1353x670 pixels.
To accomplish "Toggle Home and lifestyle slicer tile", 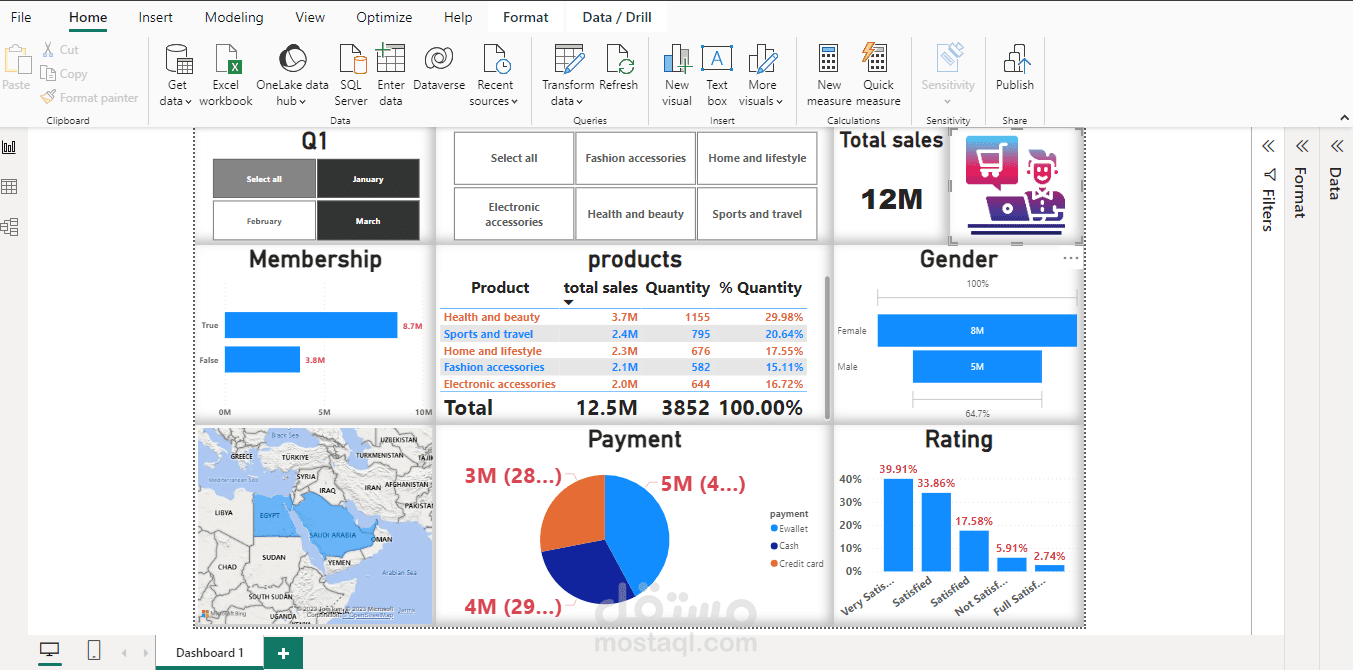I will [x=757, y=158].
